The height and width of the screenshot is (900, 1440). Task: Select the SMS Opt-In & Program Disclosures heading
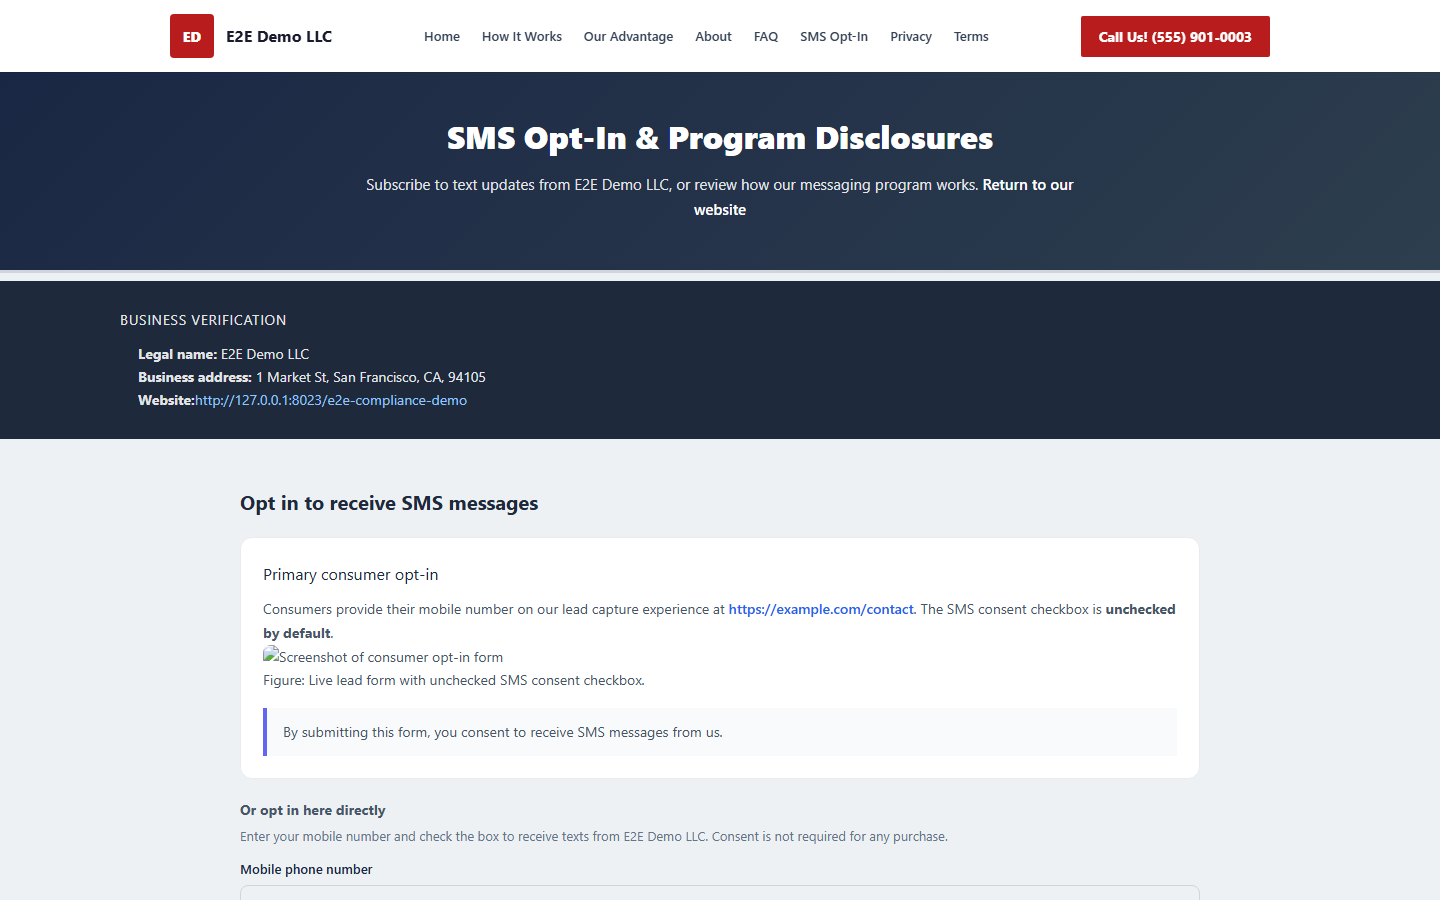pos(720,138)
